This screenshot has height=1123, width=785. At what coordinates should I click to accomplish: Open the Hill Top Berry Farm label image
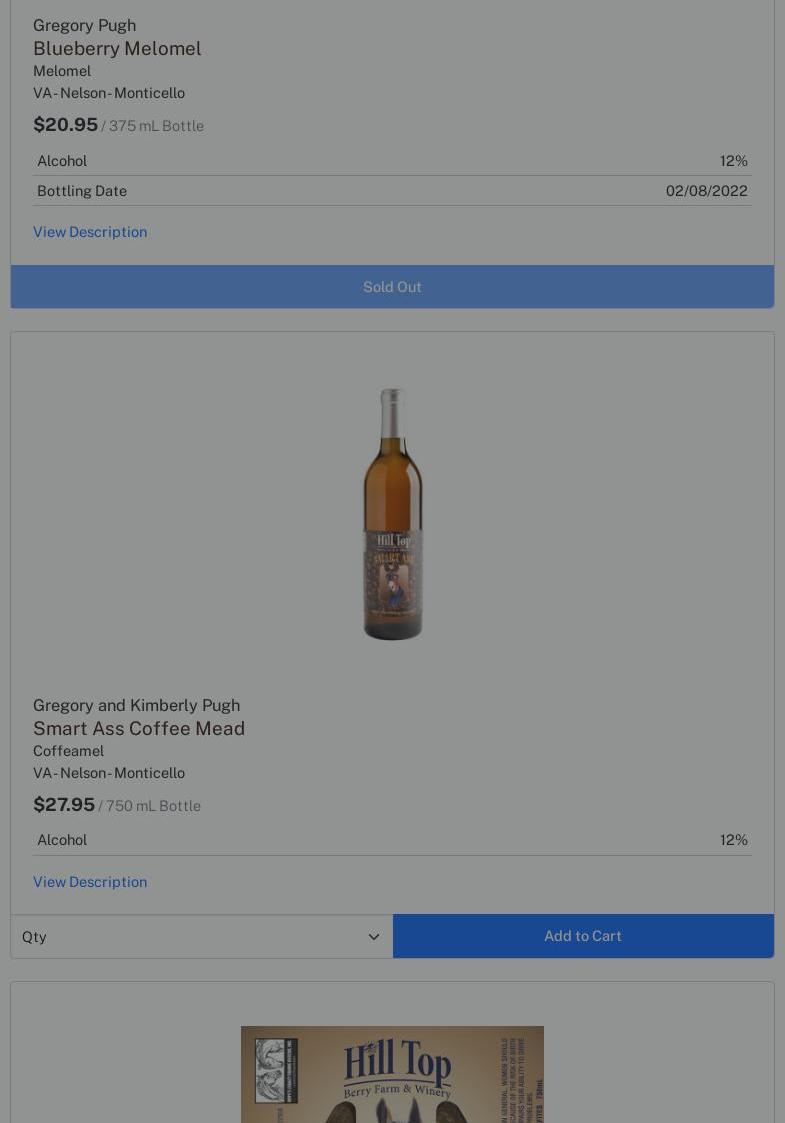click(392, 1074)
